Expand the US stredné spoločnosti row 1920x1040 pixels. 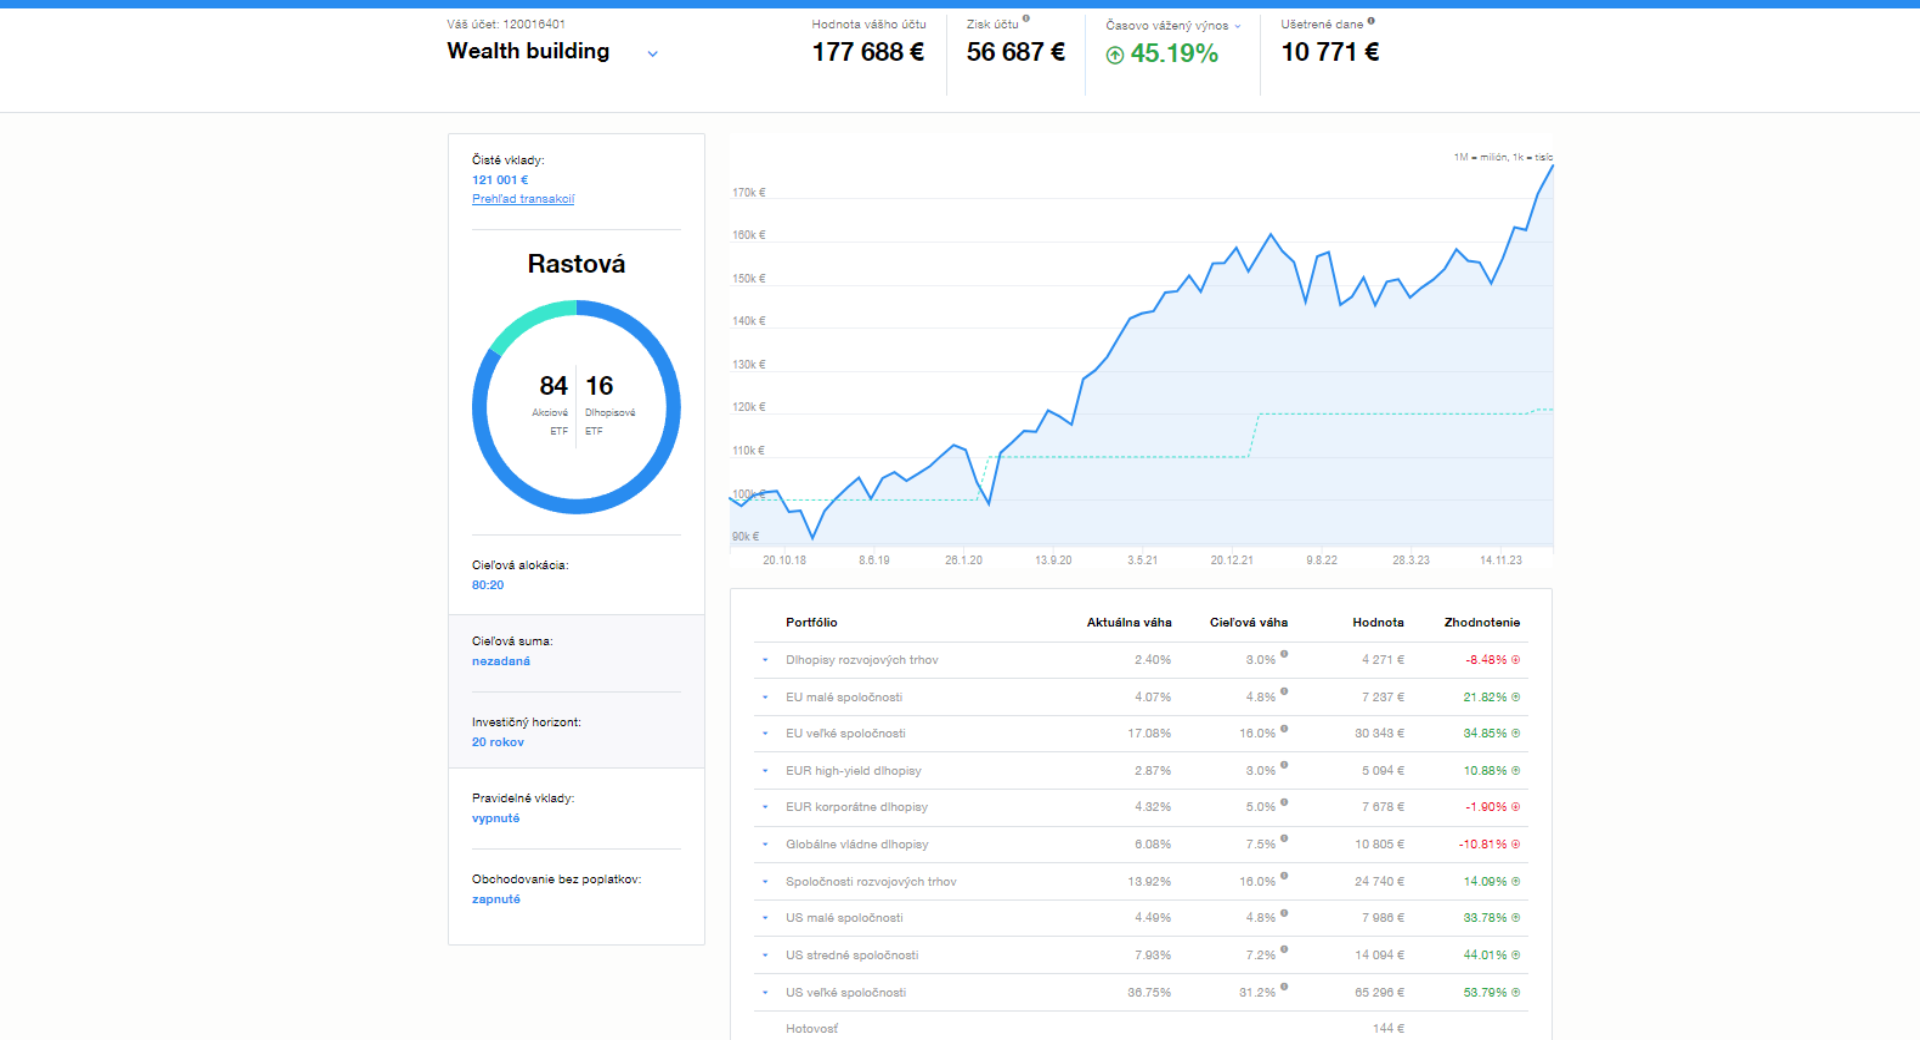[x=766, y=956]
